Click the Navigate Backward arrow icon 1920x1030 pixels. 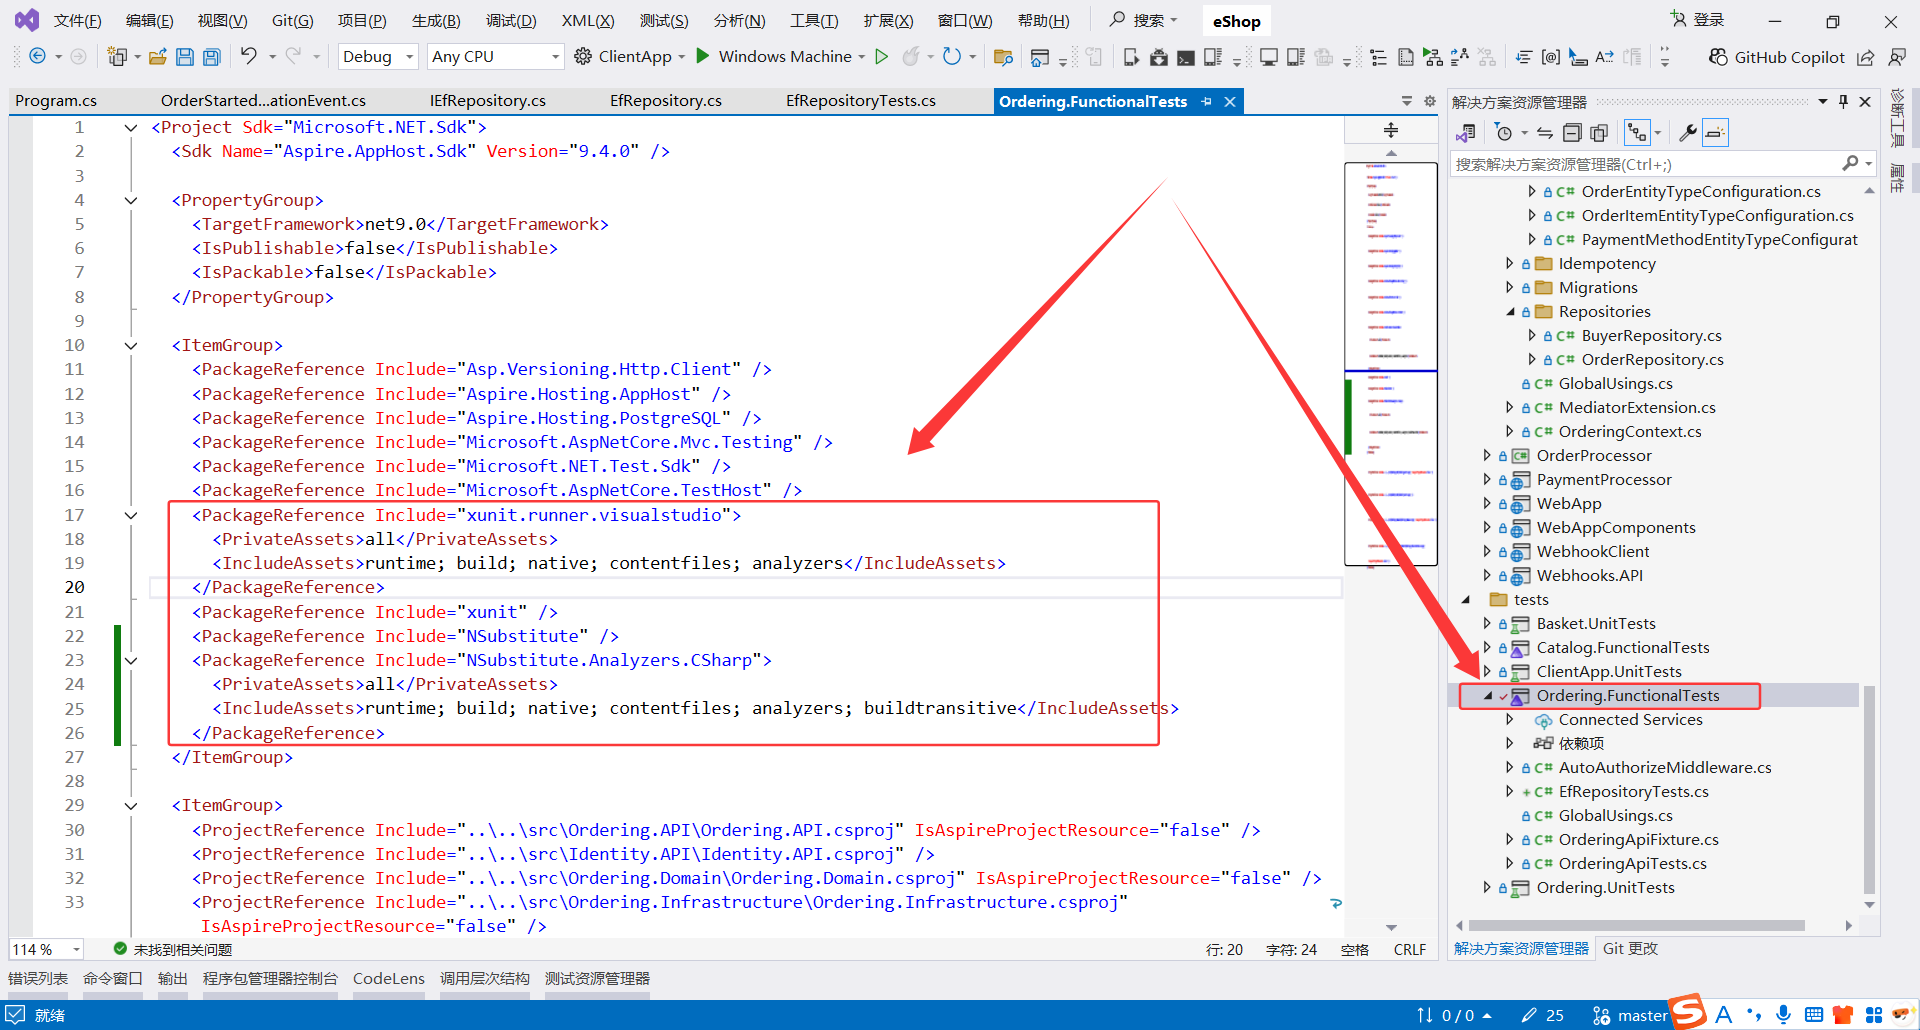pyautogui.click(x=37, y=57)
